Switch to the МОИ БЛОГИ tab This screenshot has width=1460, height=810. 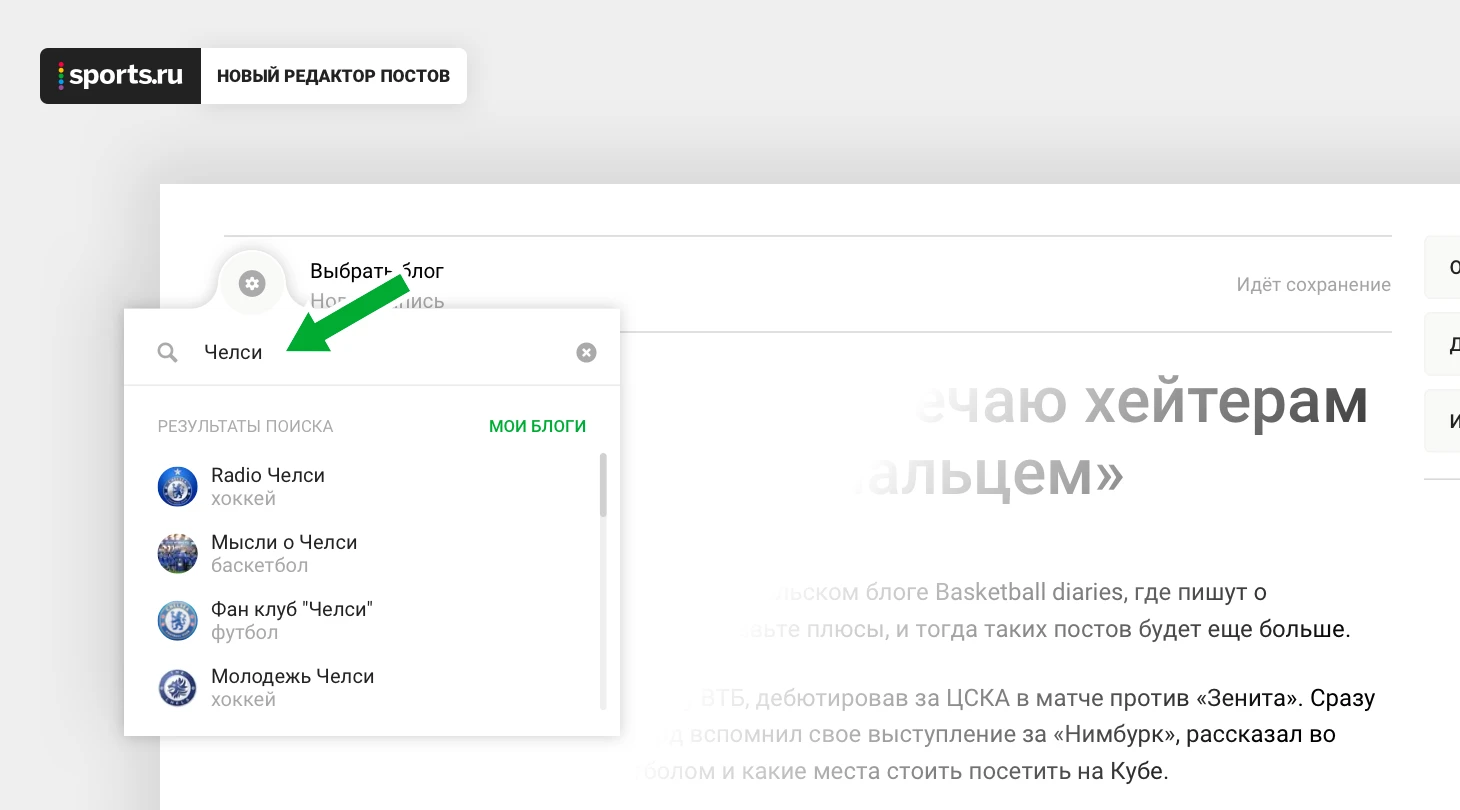click(x=537, y=426)
